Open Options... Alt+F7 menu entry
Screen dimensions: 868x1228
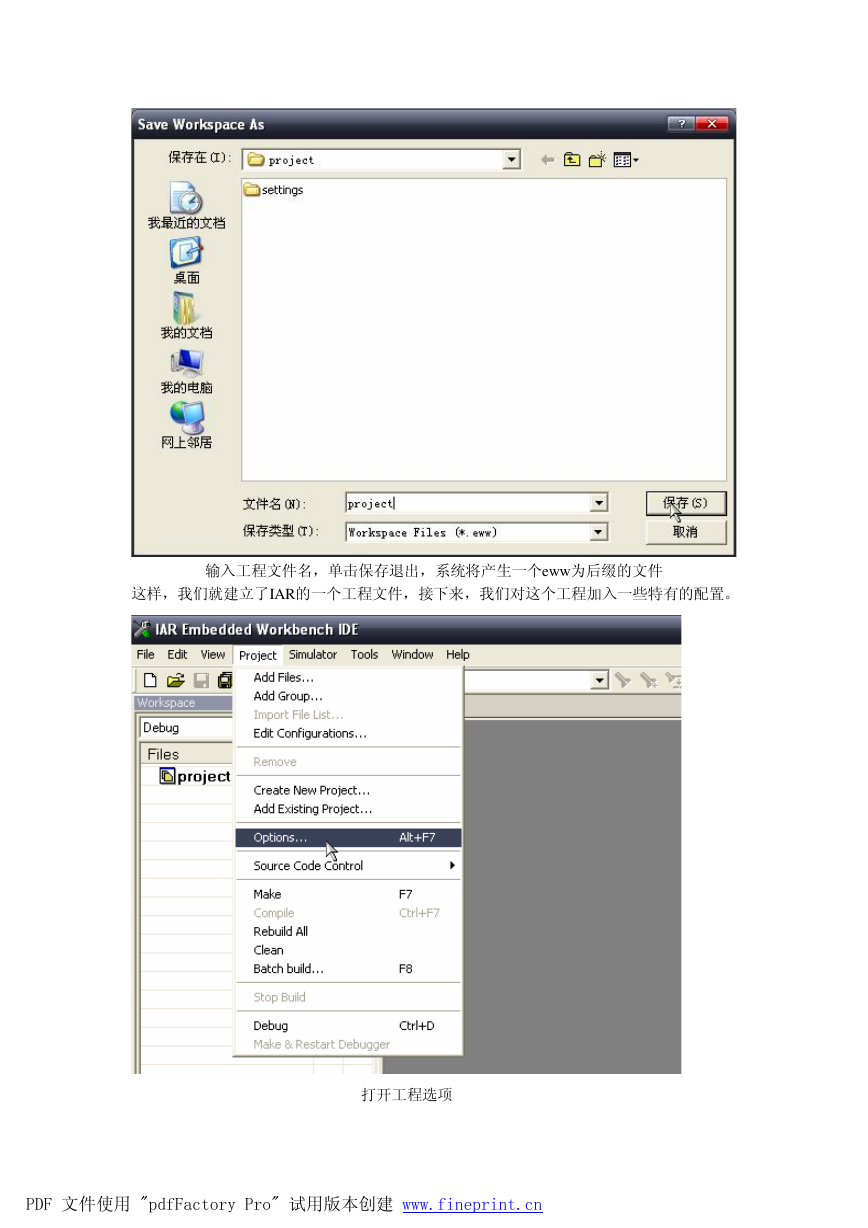(347, 838)
